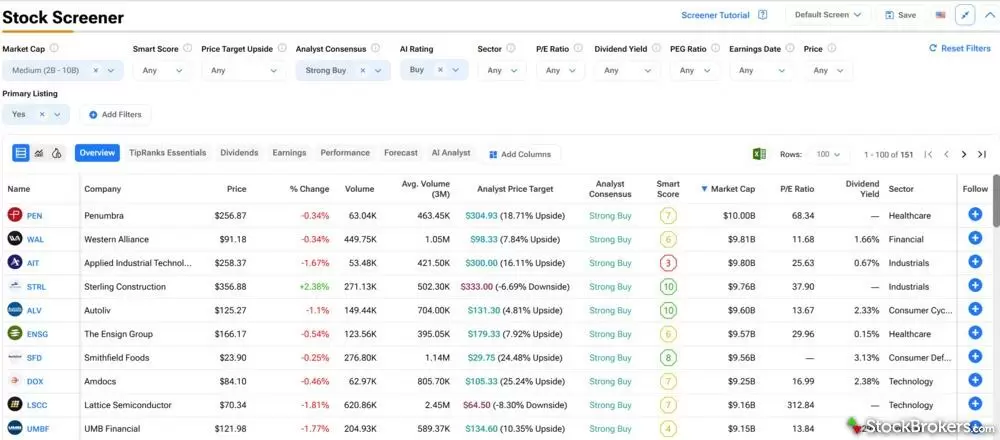
Task: Click the Save screen button
Action: pyautogui.click(x=901, y=15)
